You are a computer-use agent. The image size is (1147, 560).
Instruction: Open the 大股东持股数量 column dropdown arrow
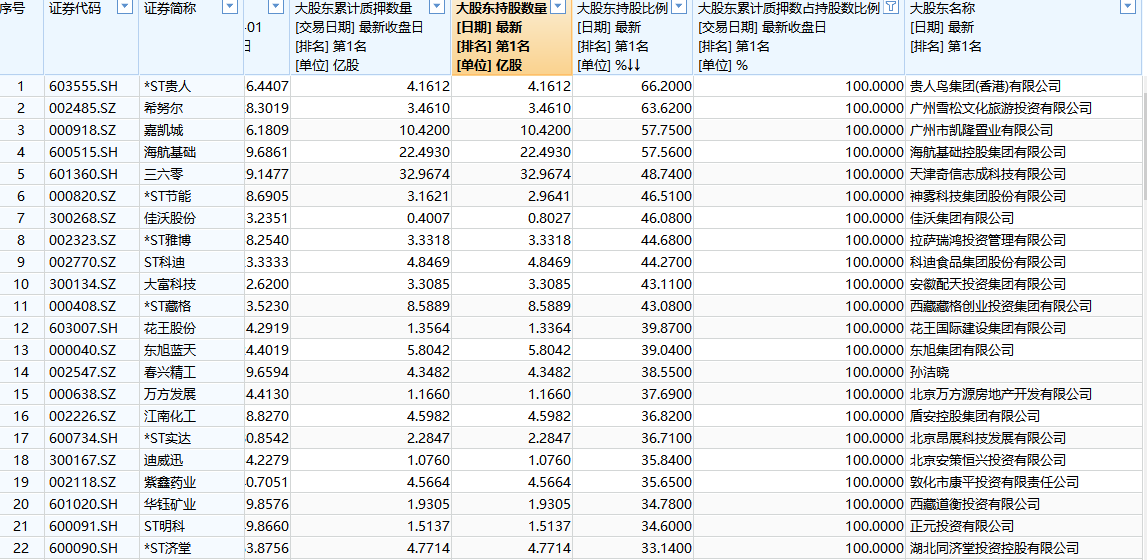[x=557, y=7]
